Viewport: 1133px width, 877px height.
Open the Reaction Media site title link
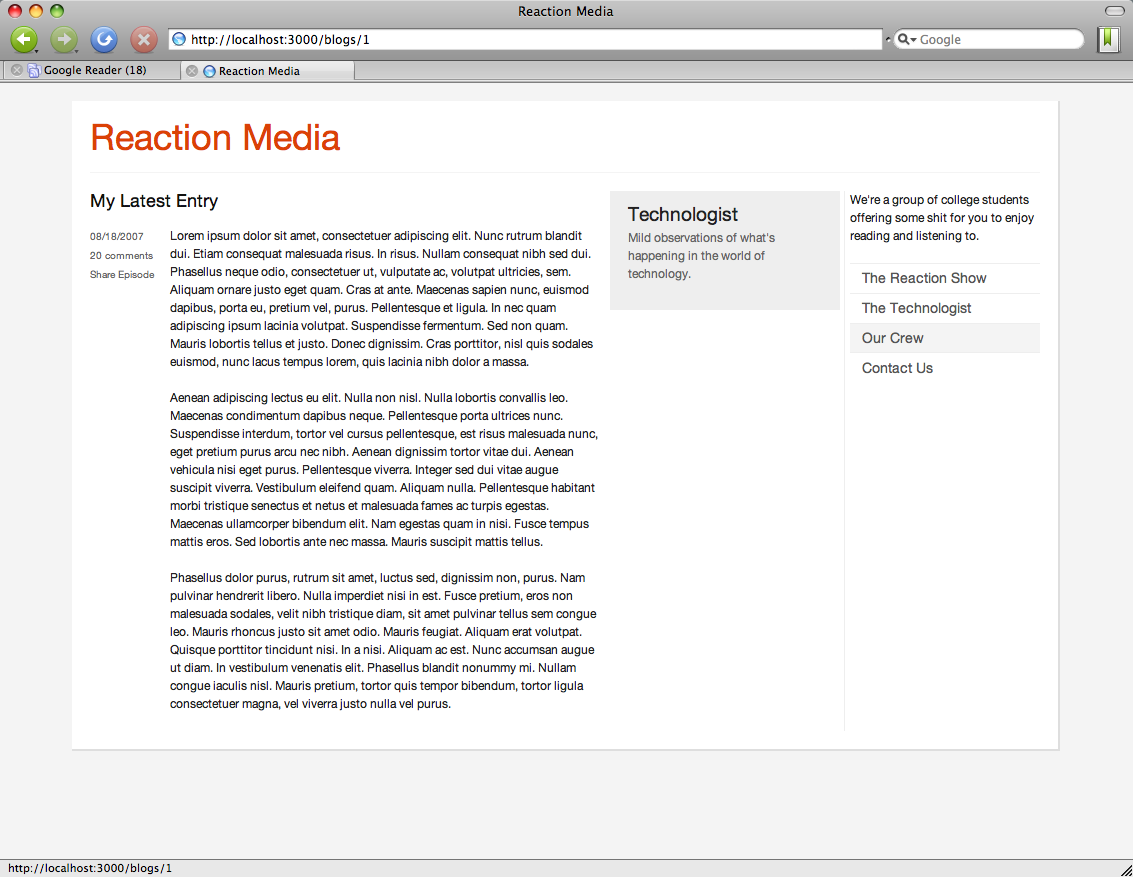tap(215, 137)
